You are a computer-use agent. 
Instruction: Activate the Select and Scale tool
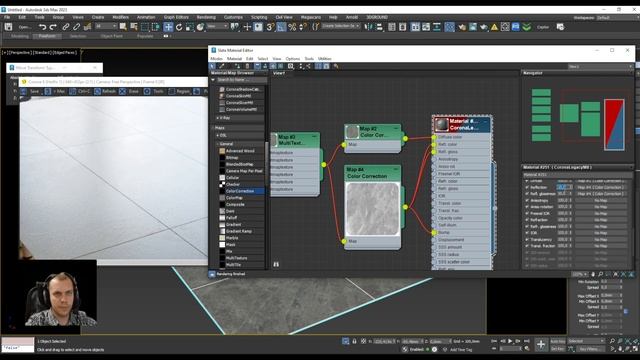189,27
